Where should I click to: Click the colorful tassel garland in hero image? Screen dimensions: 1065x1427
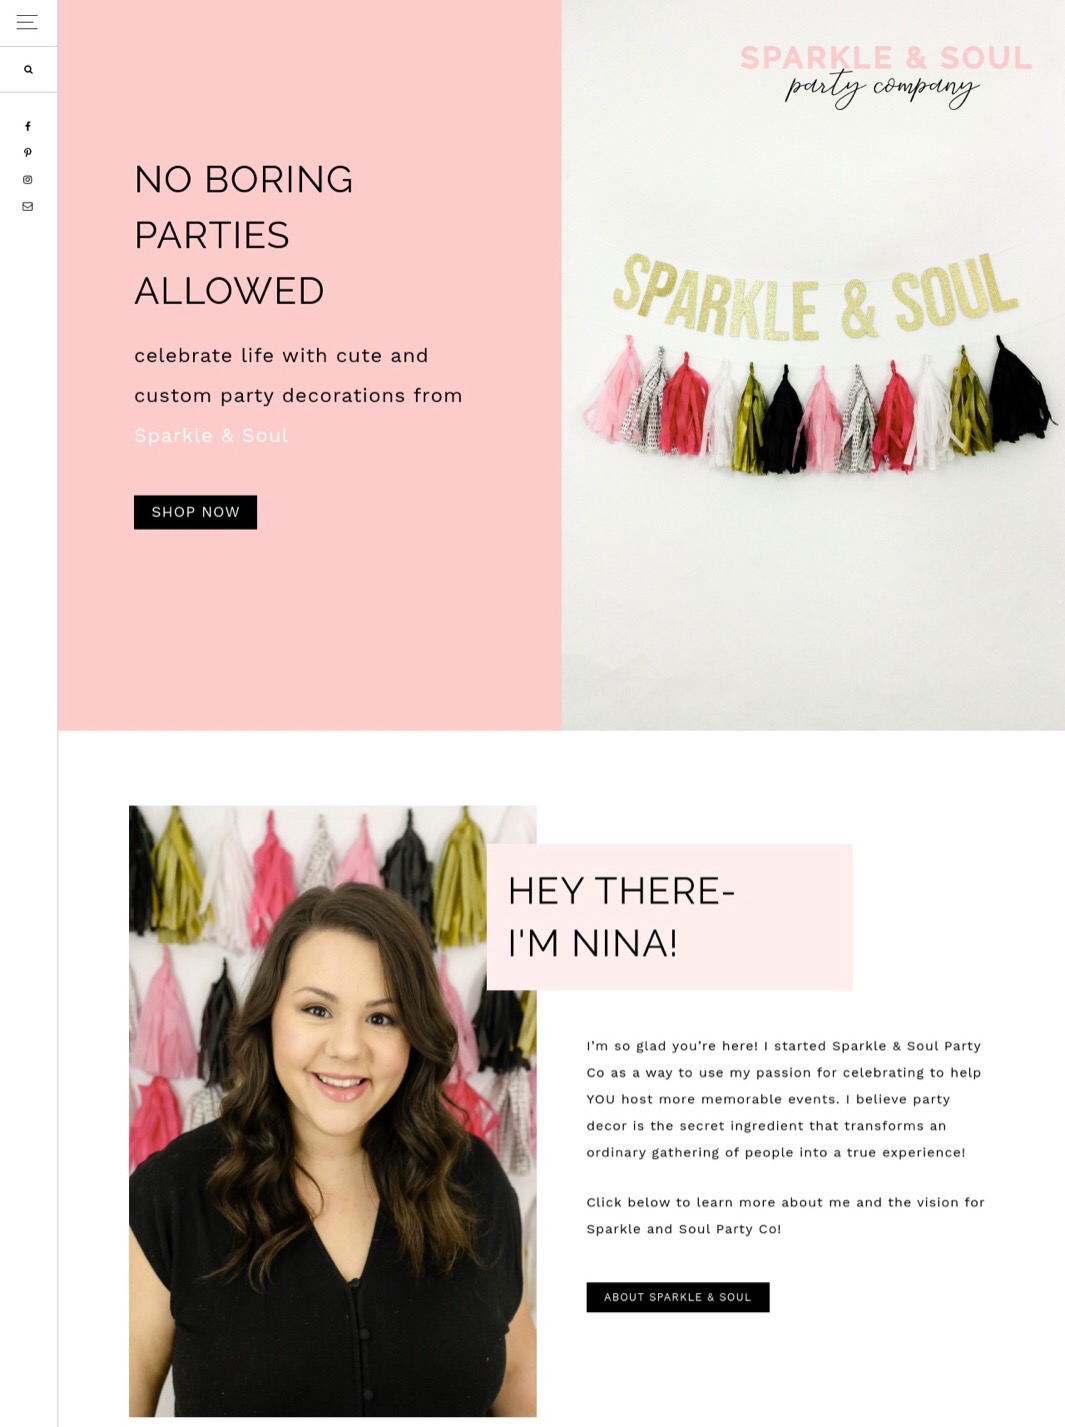[818, 407]
